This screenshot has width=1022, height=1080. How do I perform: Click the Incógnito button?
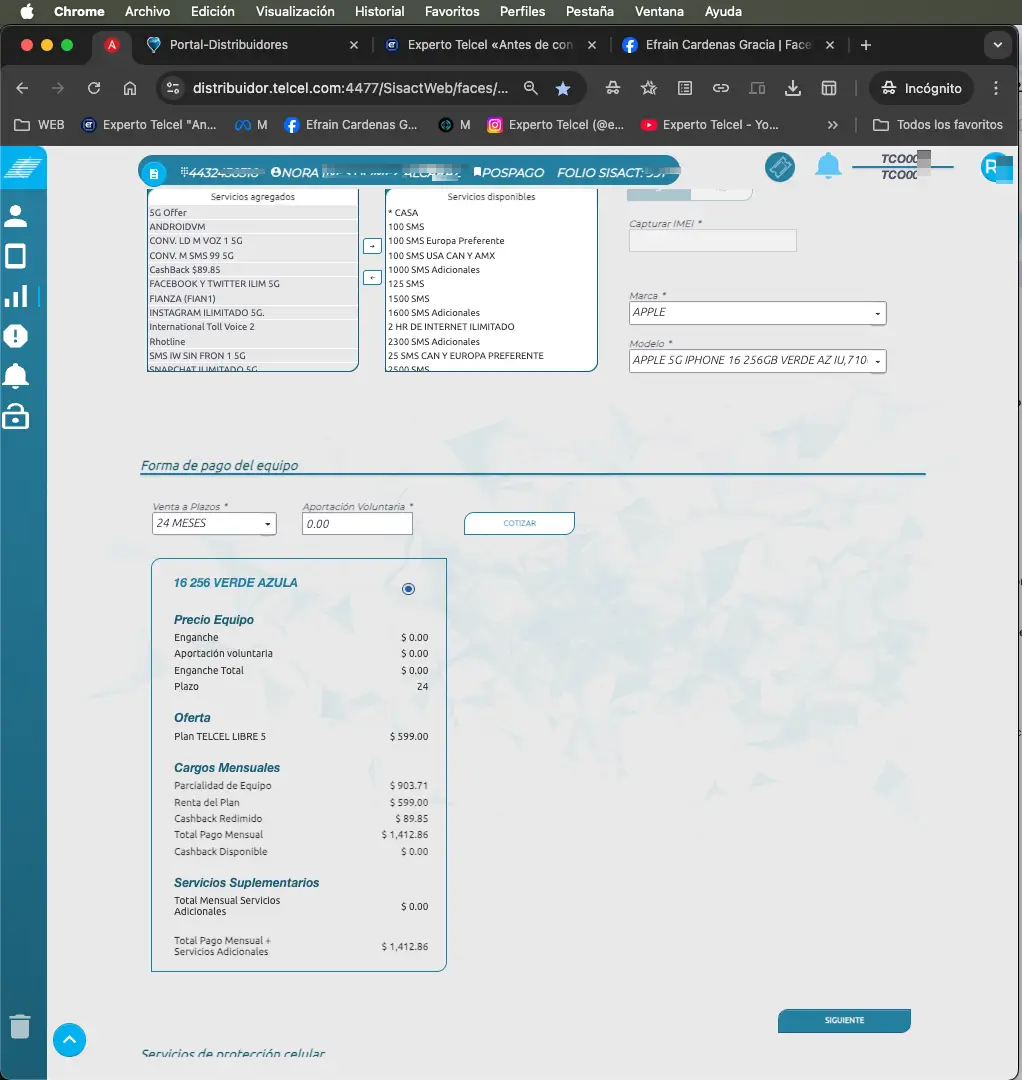(x=921, y=88)
